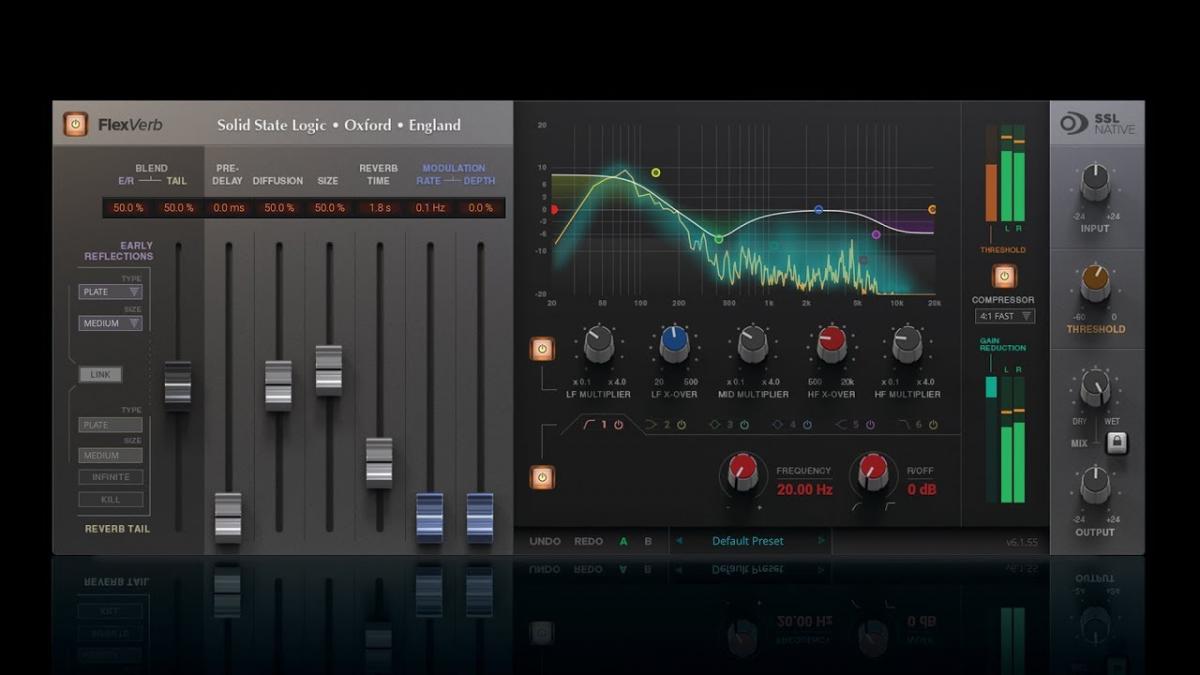Toggle the Compressor power button
Screen dimensions: 1200x675
point(1004,276)
